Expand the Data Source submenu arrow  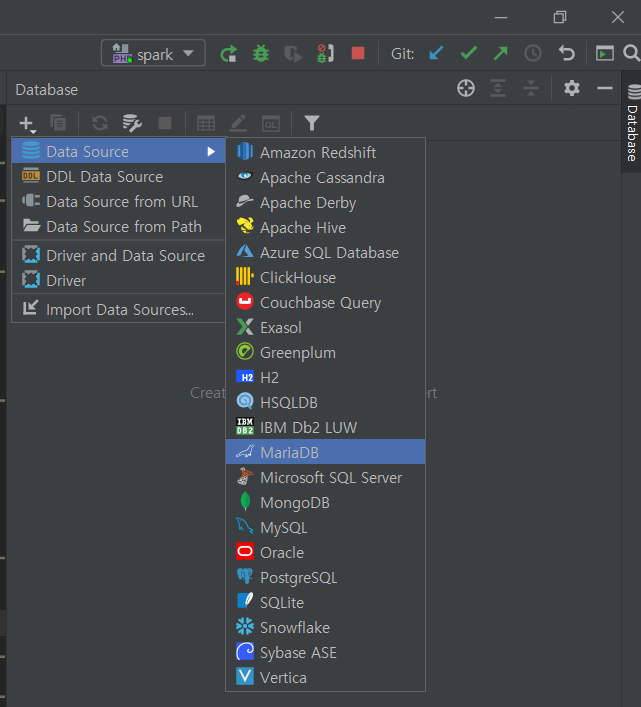point(211,152)
